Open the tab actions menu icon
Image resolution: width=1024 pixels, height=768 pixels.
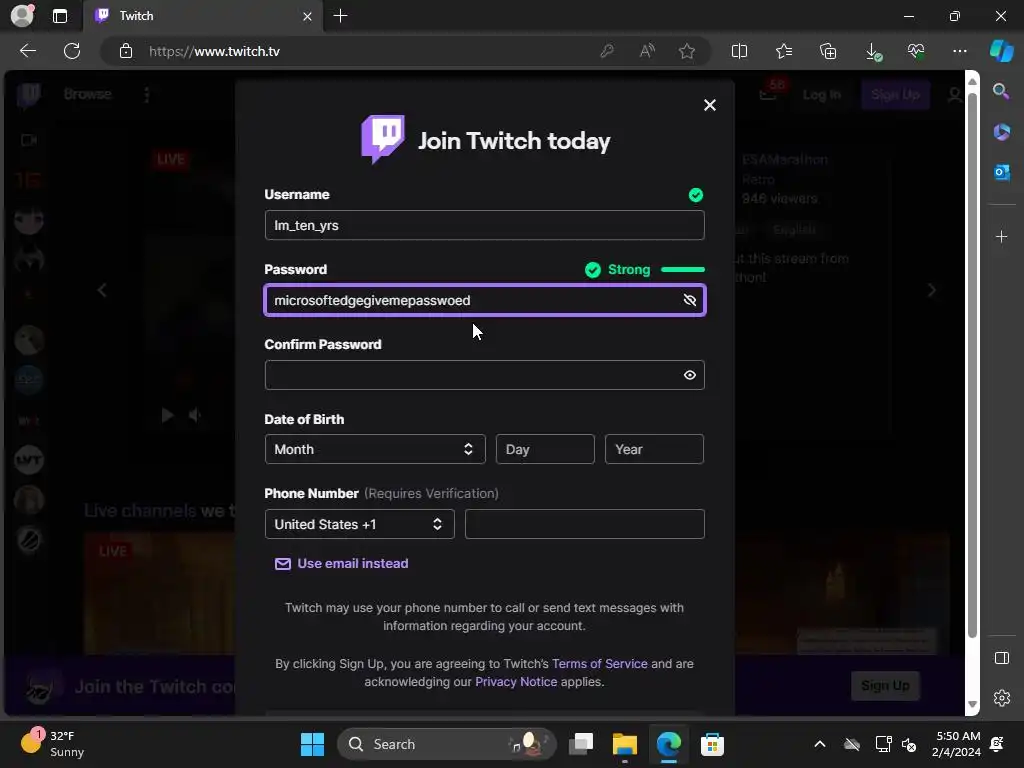(x=59, y=16)
